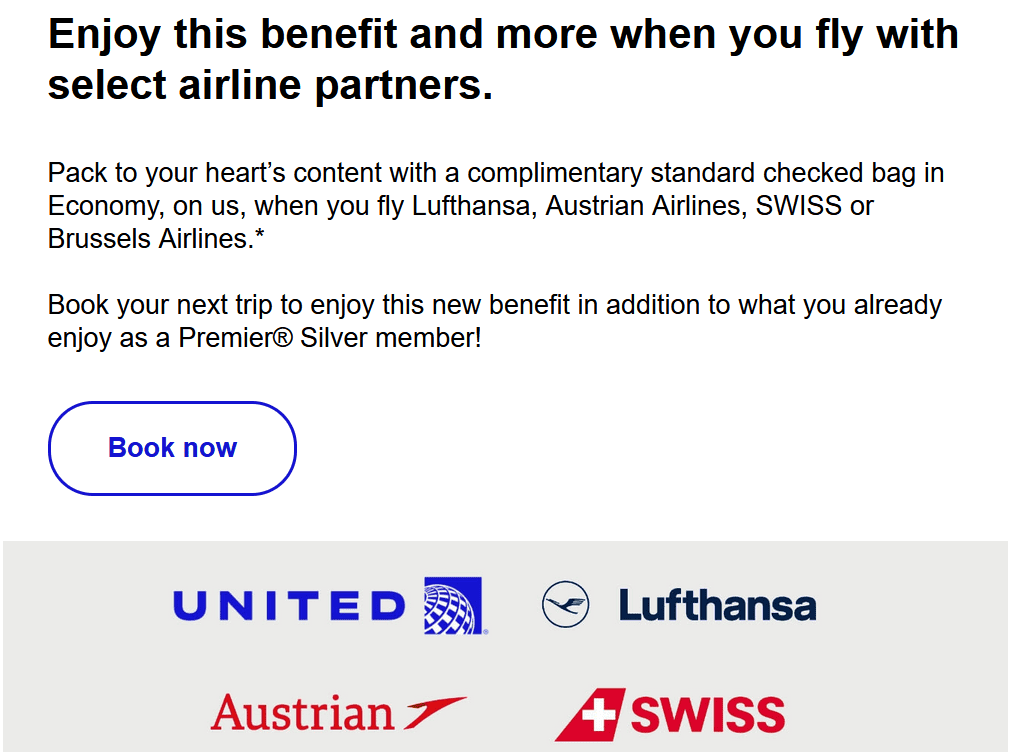Click the red SWISS wordmark
1012x752 pixels.
(707, 715)
